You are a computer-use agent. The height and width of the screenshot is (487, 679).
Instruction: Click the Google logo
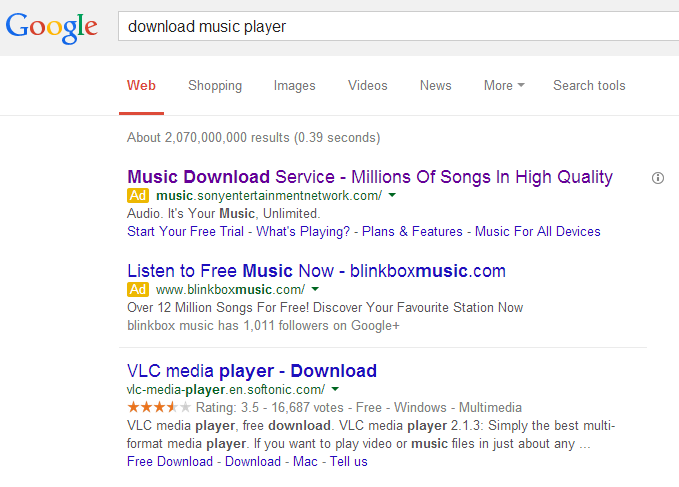52,28
